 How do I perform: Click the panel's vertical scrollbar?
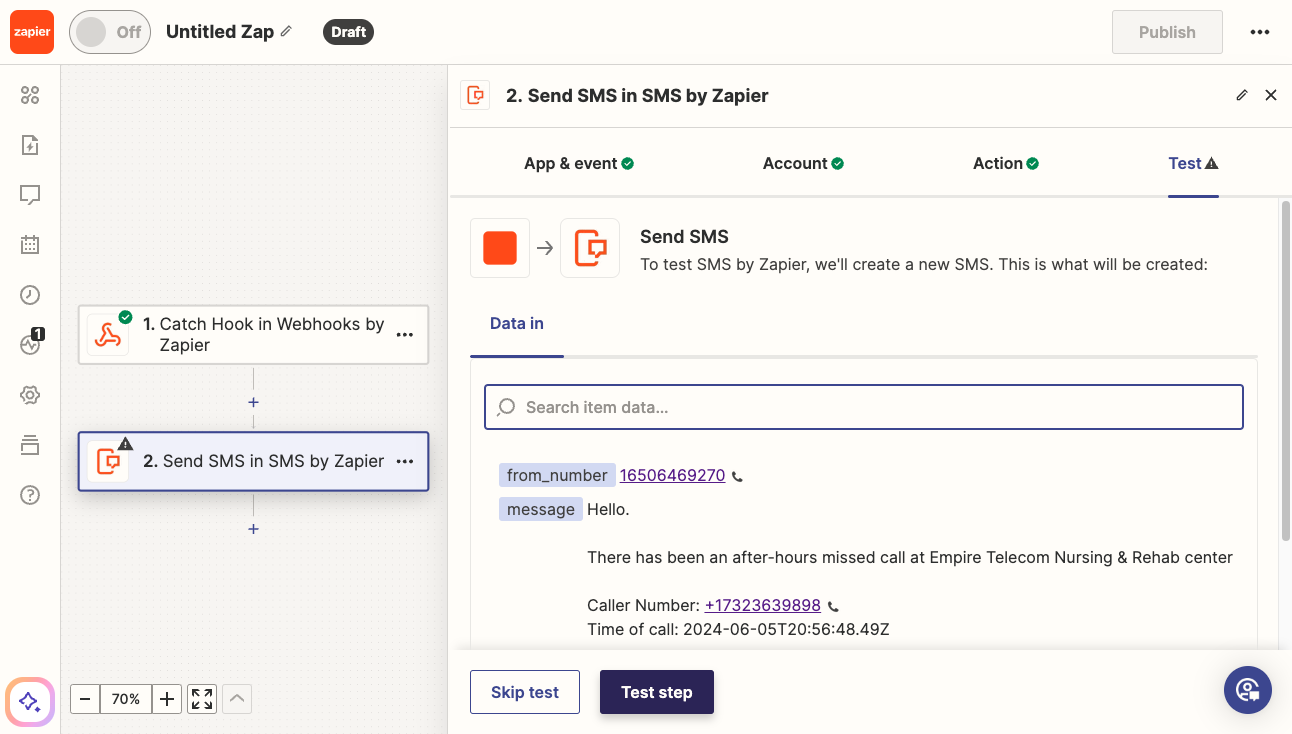point(1286,370)
